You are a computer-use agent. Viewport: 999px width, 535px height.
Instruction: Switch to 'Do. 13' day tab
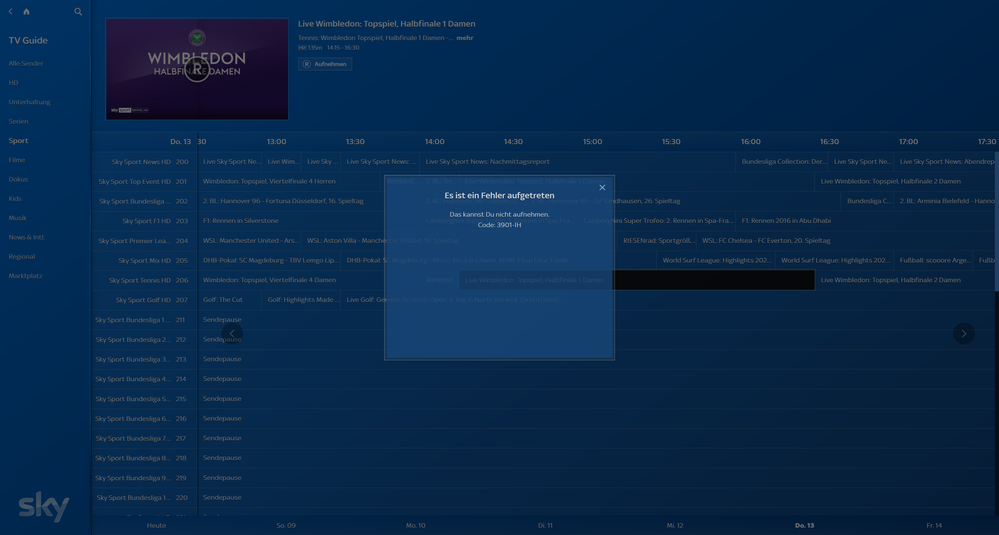click(x=805, y=525)
